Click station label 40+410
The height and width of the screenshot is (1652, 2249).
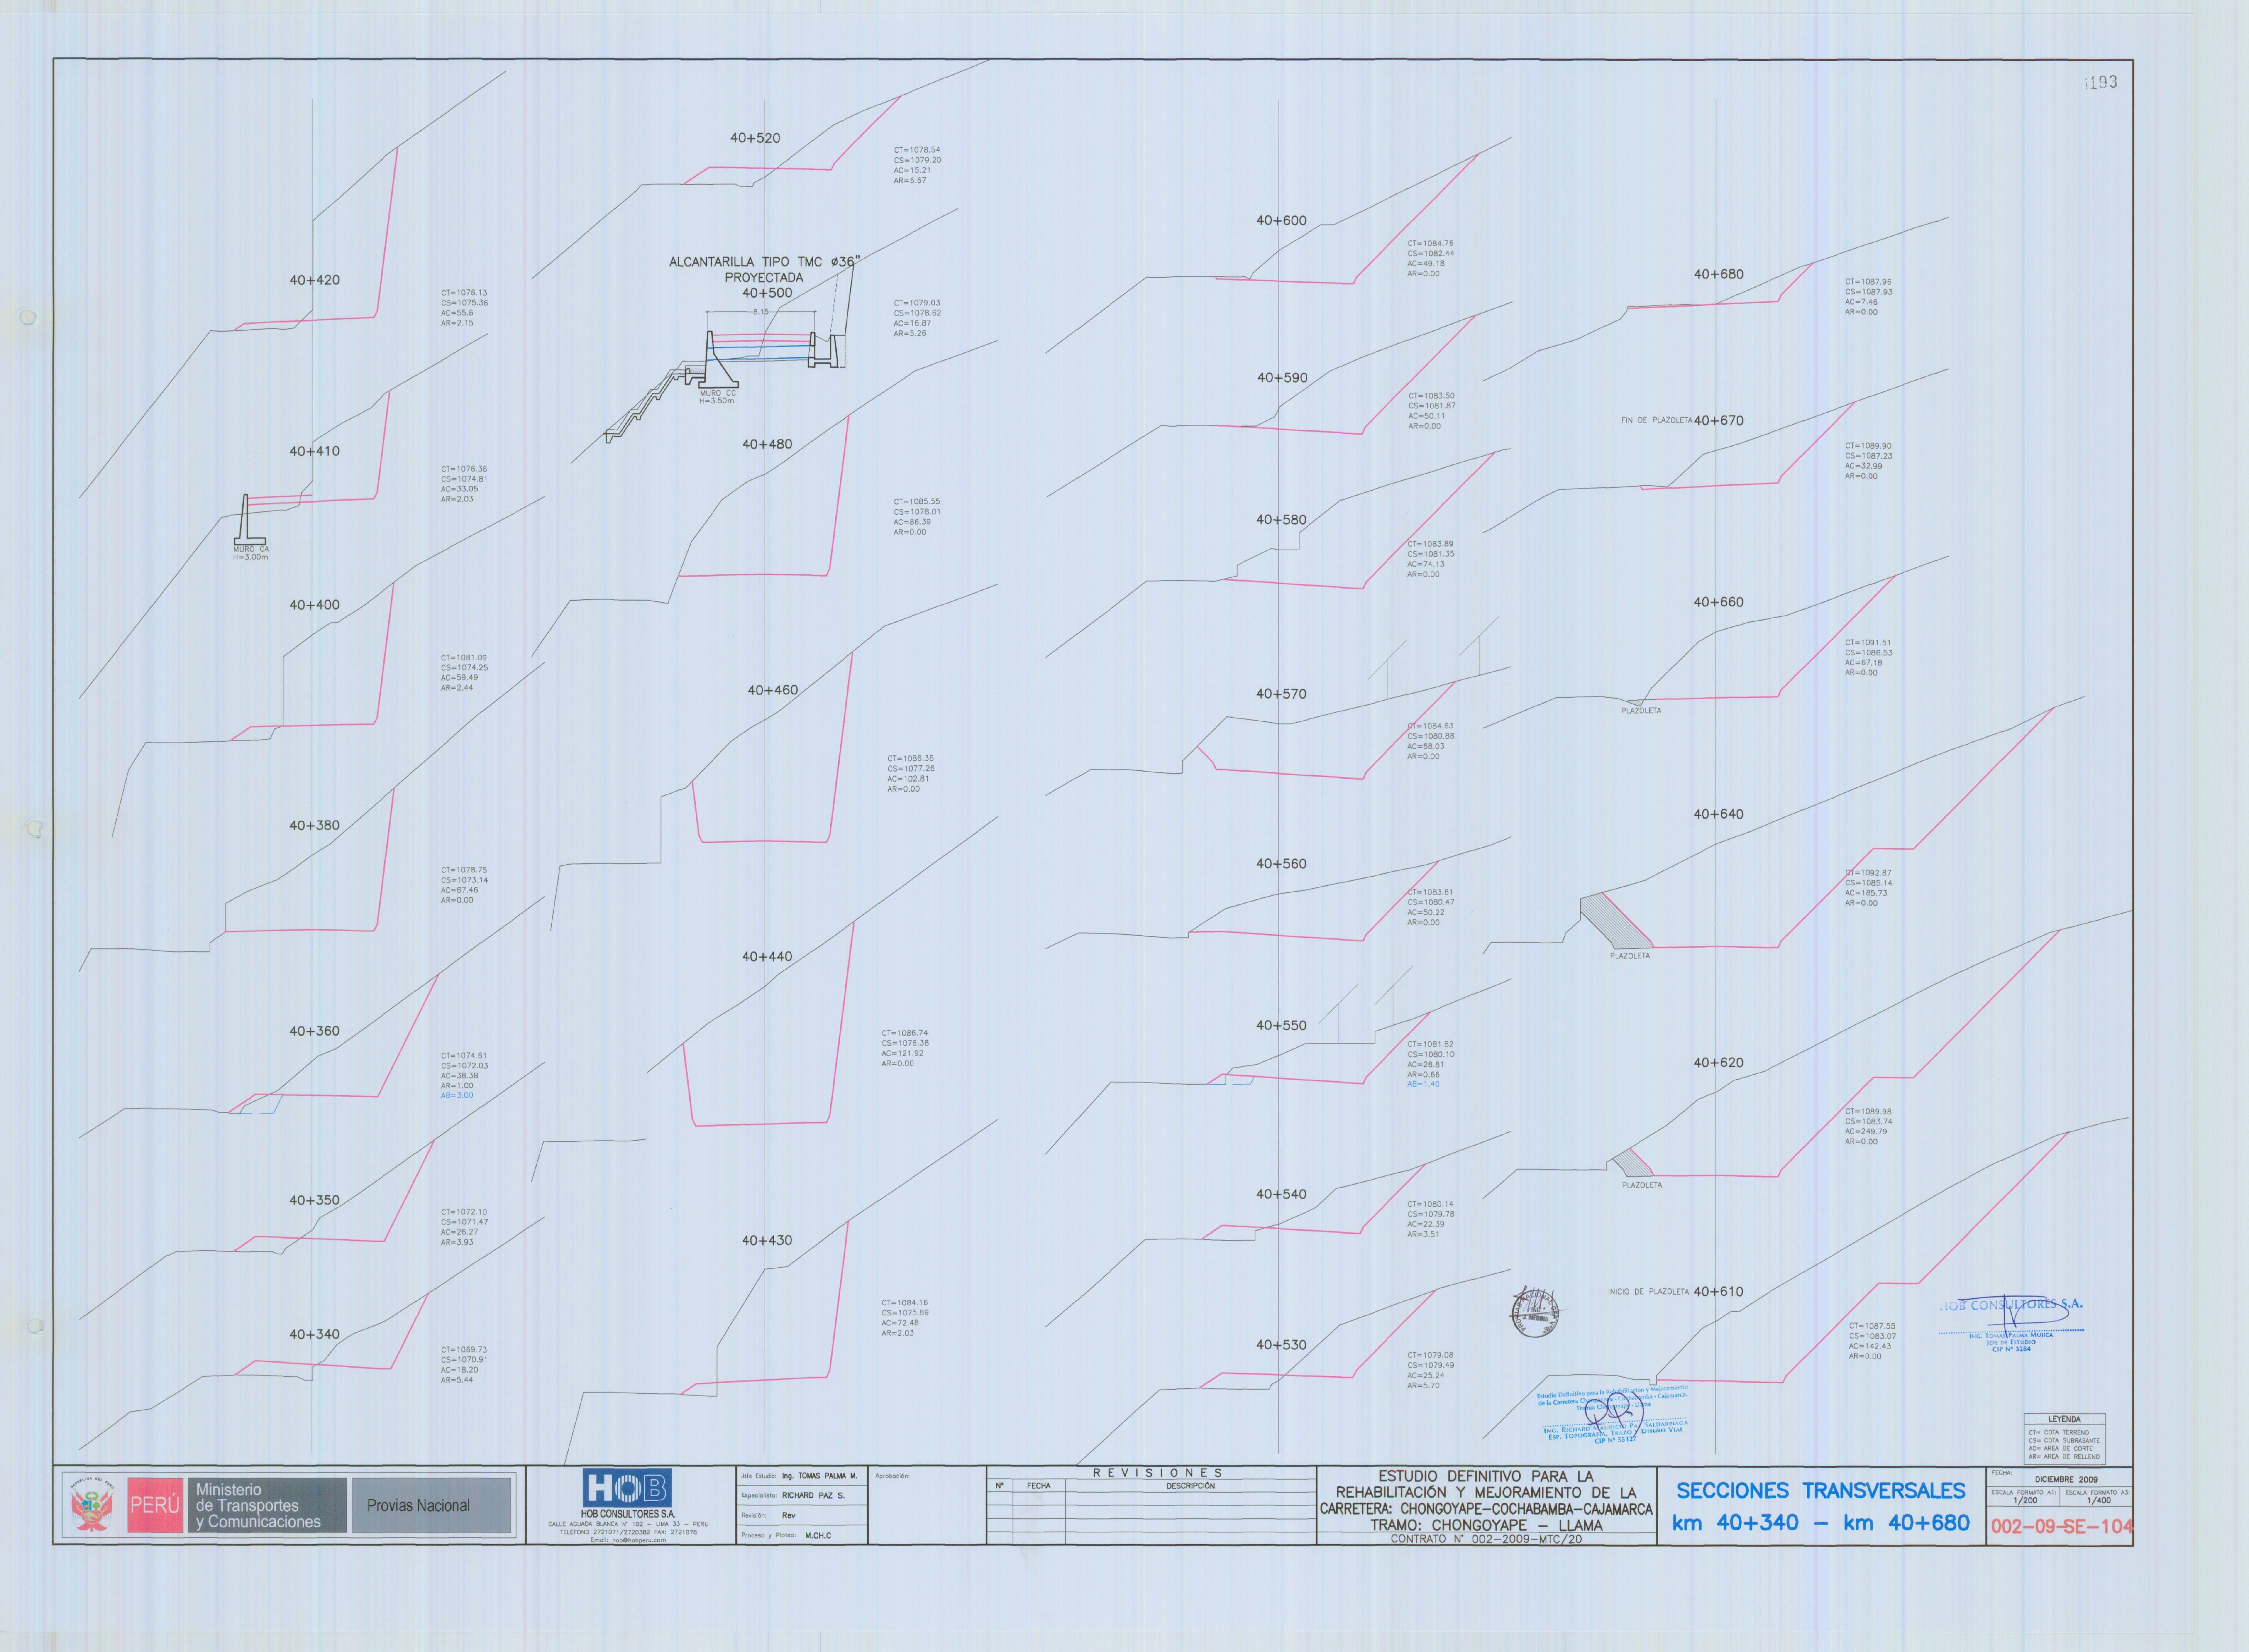point(314,451)
